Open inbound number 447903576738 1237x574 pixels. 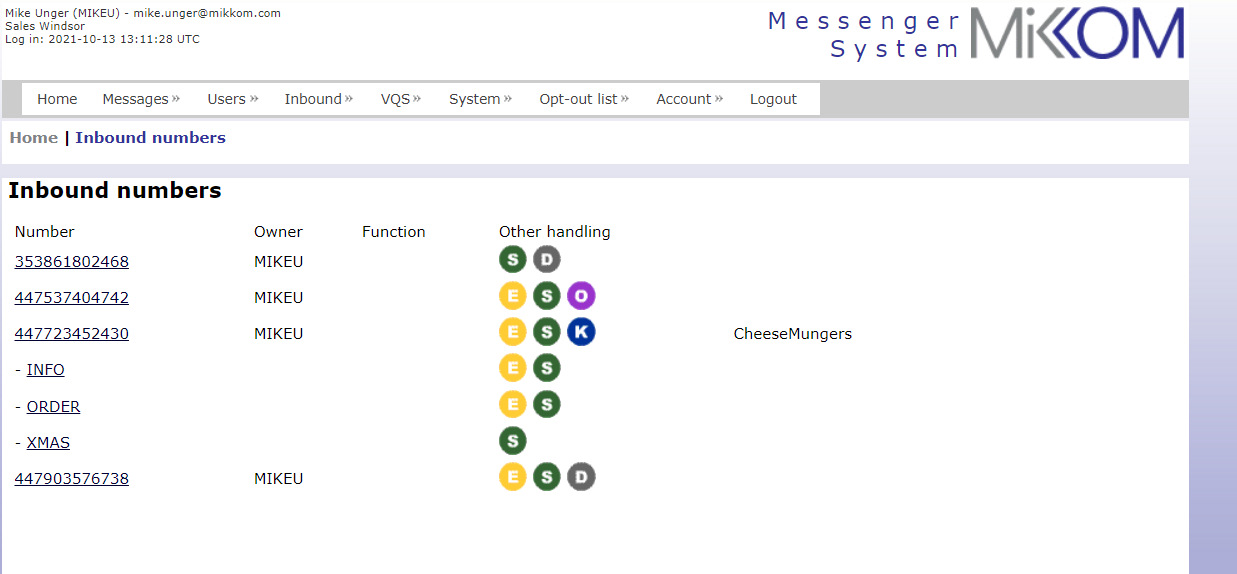[71, 479]
